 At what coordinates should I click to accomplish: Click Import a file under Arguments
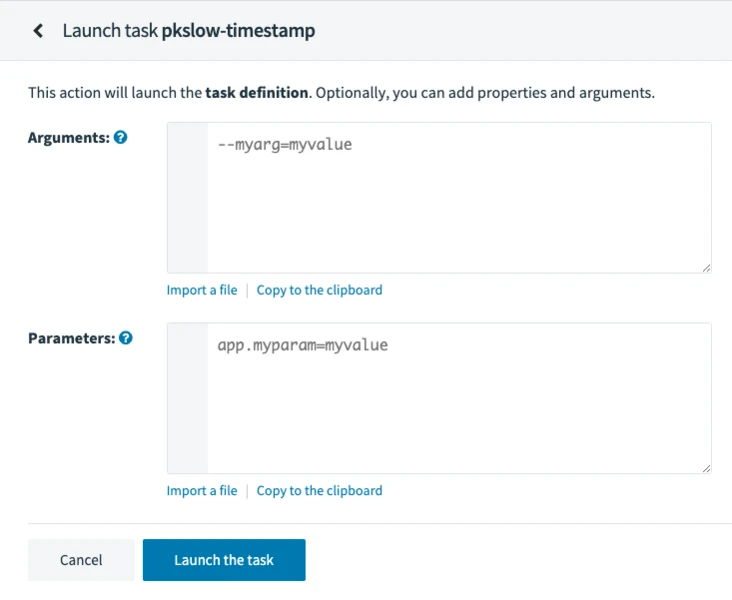click(202, 290)
